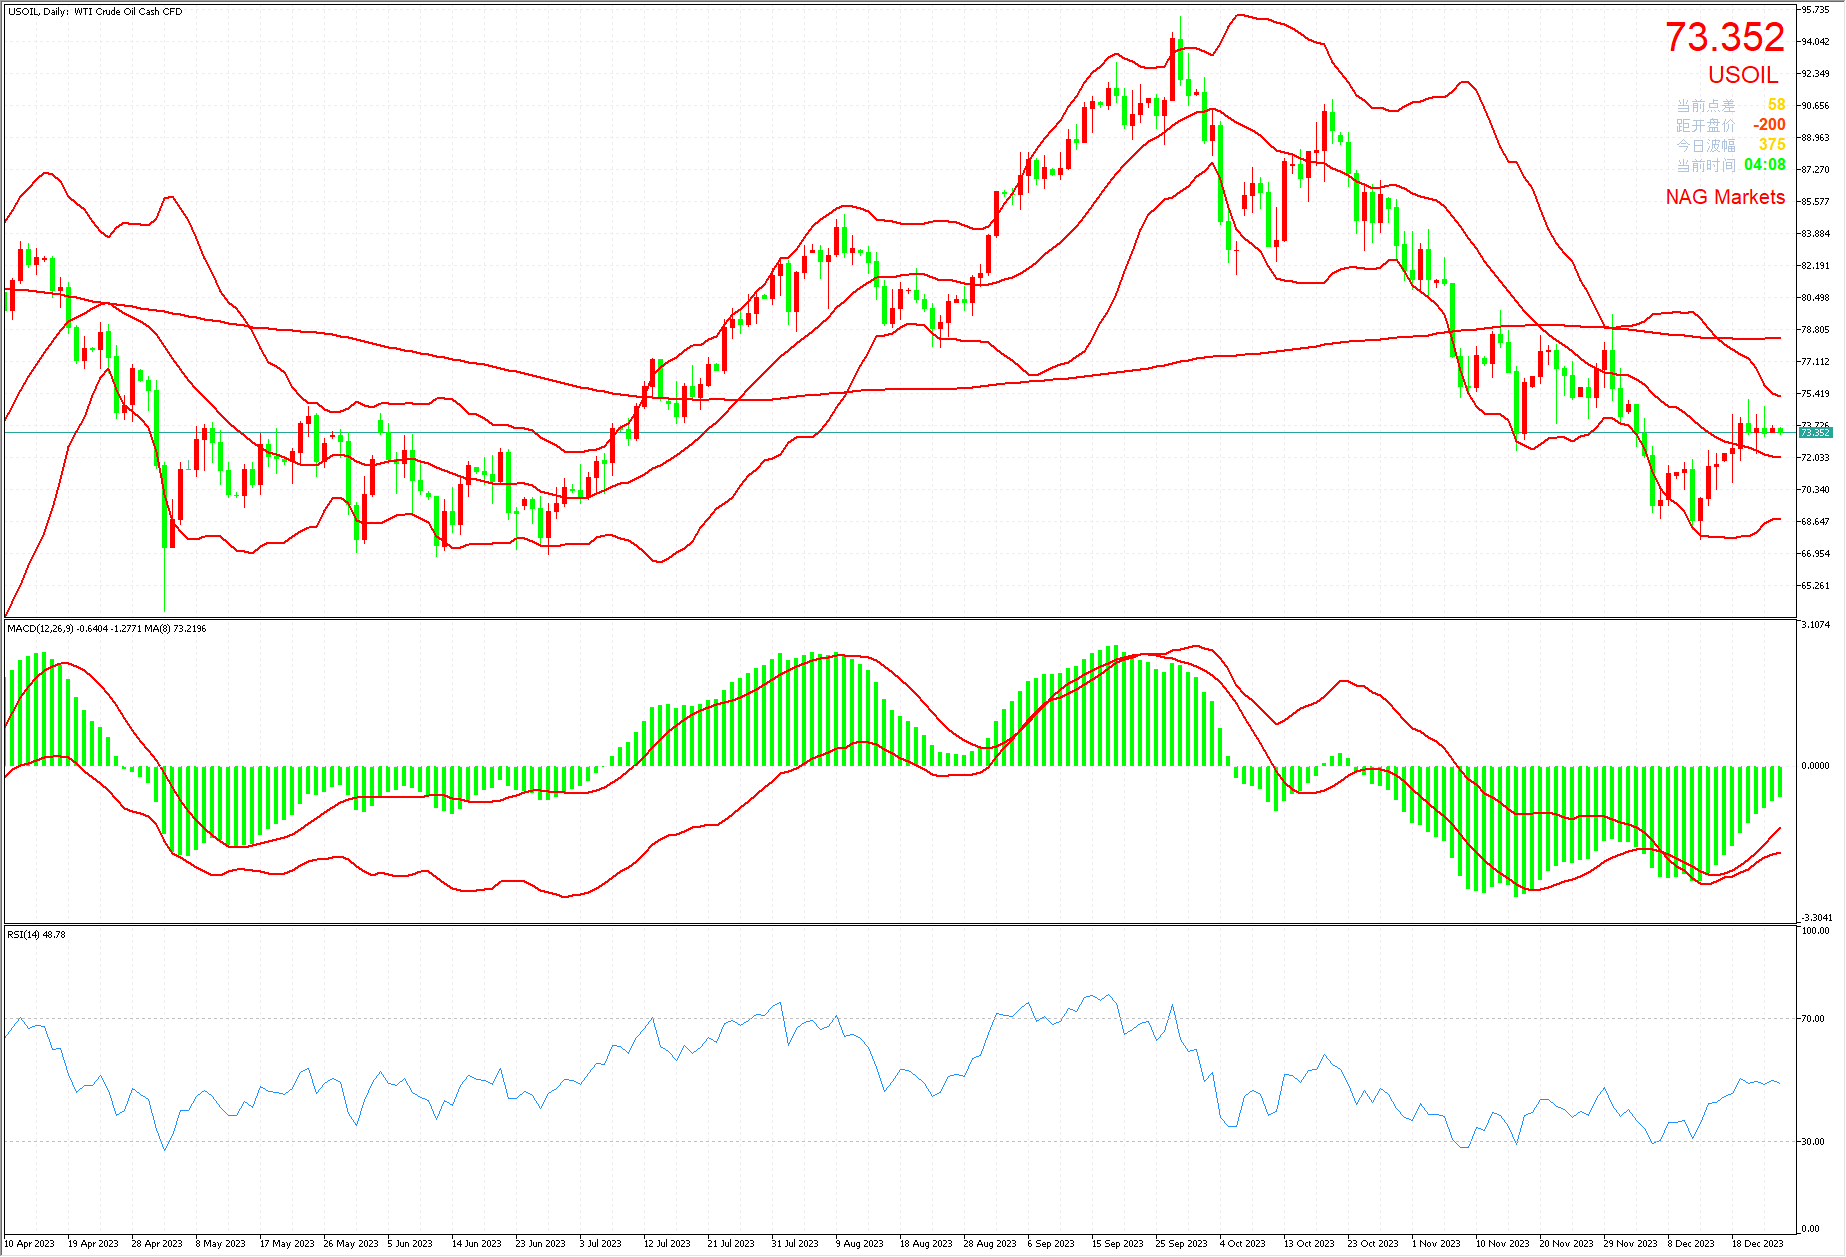Click the current price tag 73.352 on price axis
The height and width of the screenshot is (1257, 1846).
(1815, 433)
